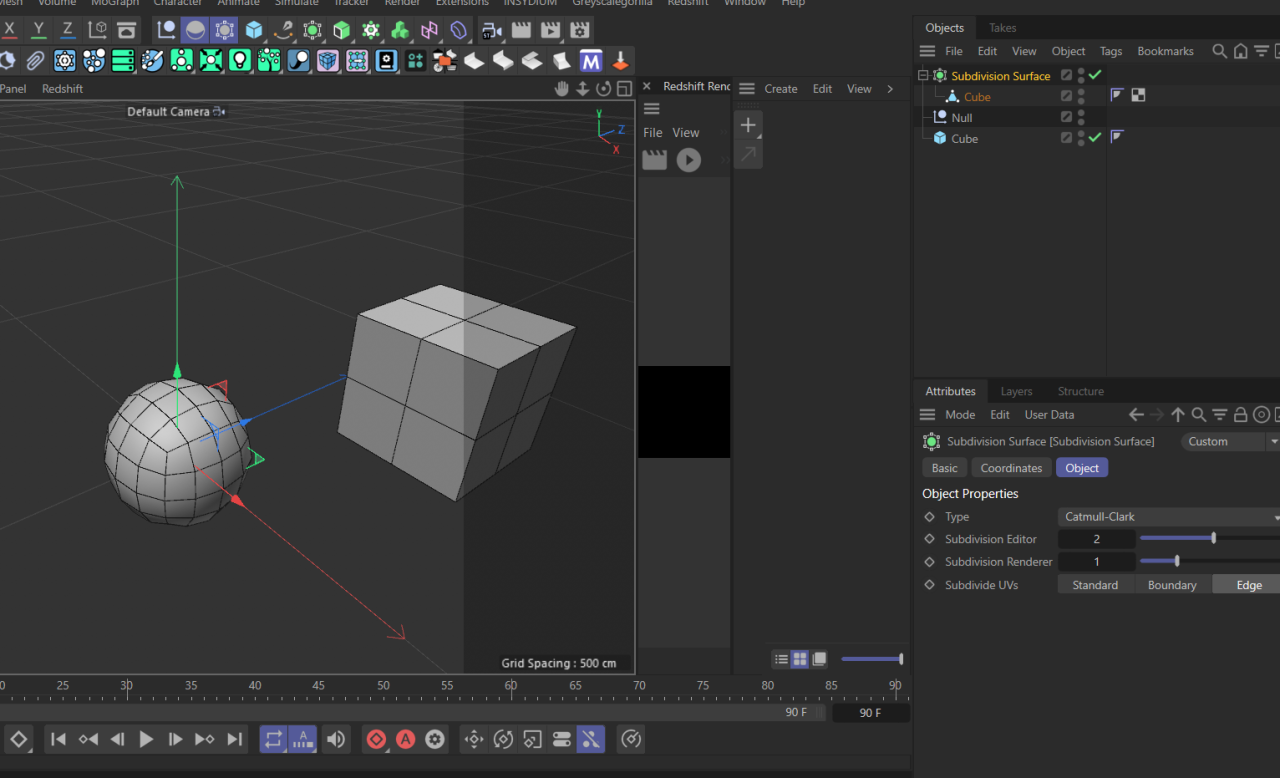Image resolution: width=1280 pixels, height=778 pixels.
Task: Toggle active view with the viewport layout icon
Action: 624,89
